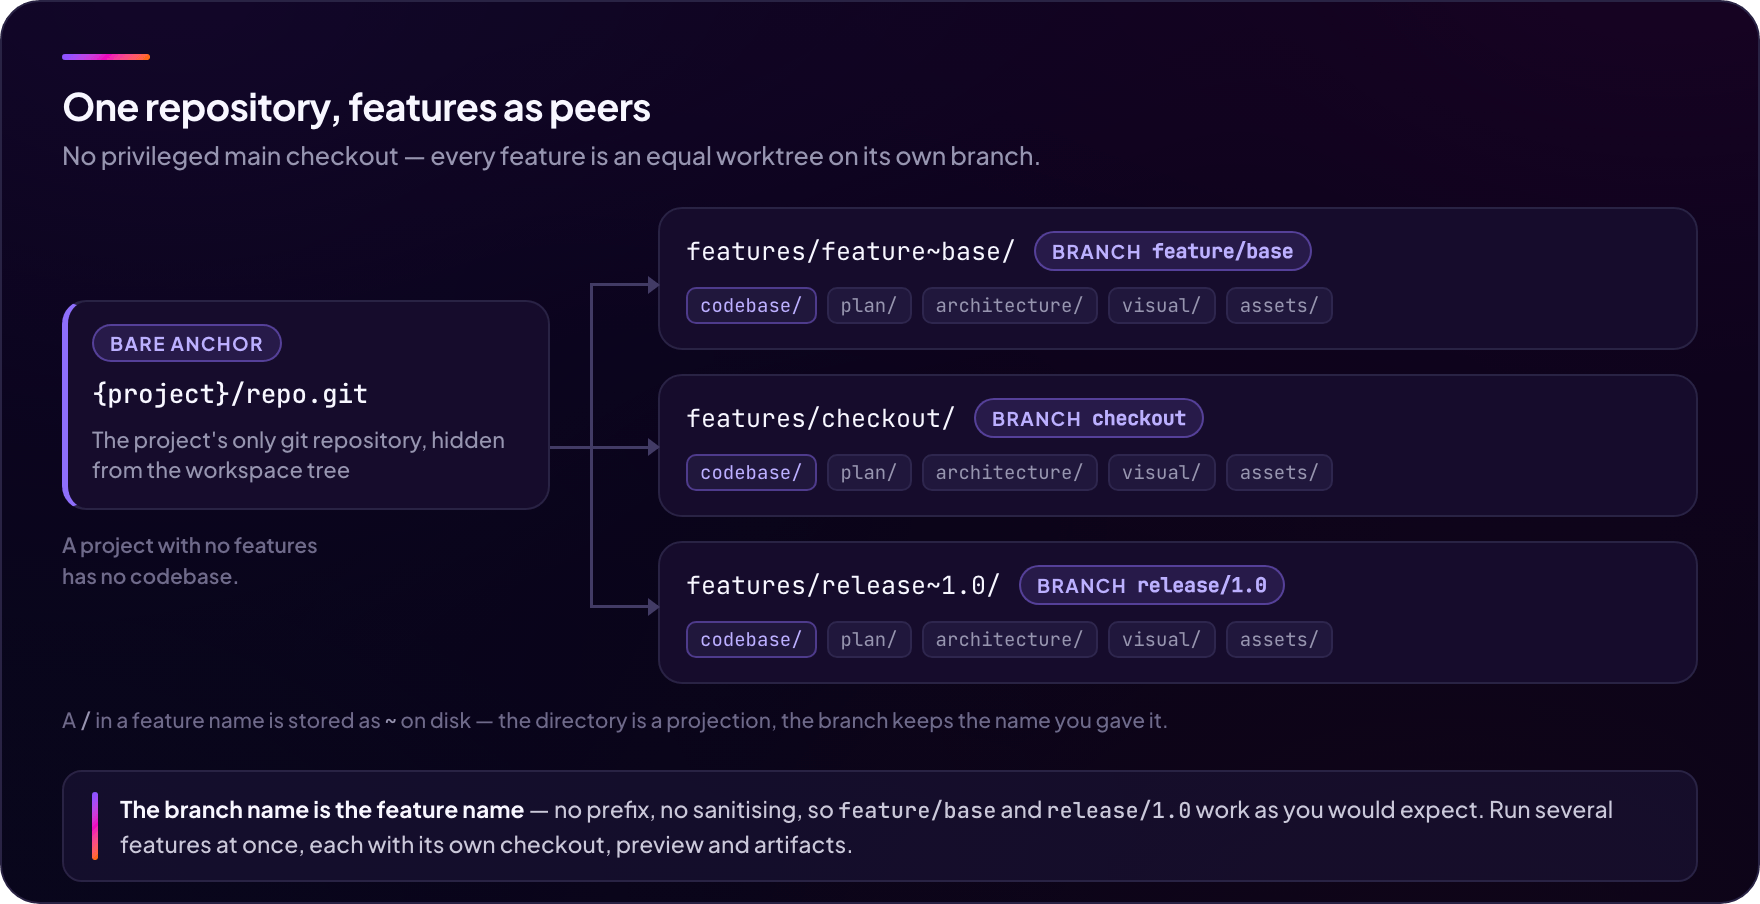Click note A project with no features
This screenshot has width=1760, height=904.
point(189,561)
